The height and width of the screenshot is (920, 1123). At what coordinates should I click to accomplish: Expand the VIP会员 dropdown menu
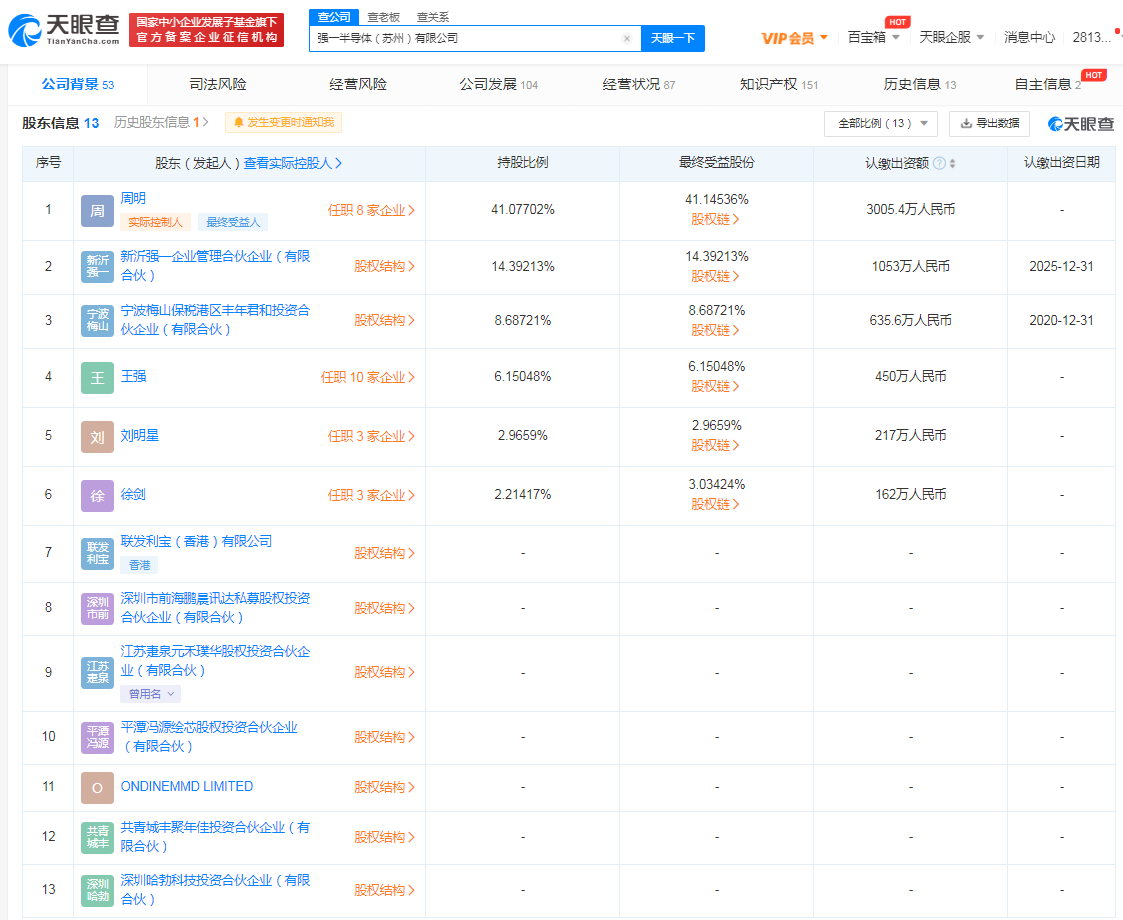point(794,38)
